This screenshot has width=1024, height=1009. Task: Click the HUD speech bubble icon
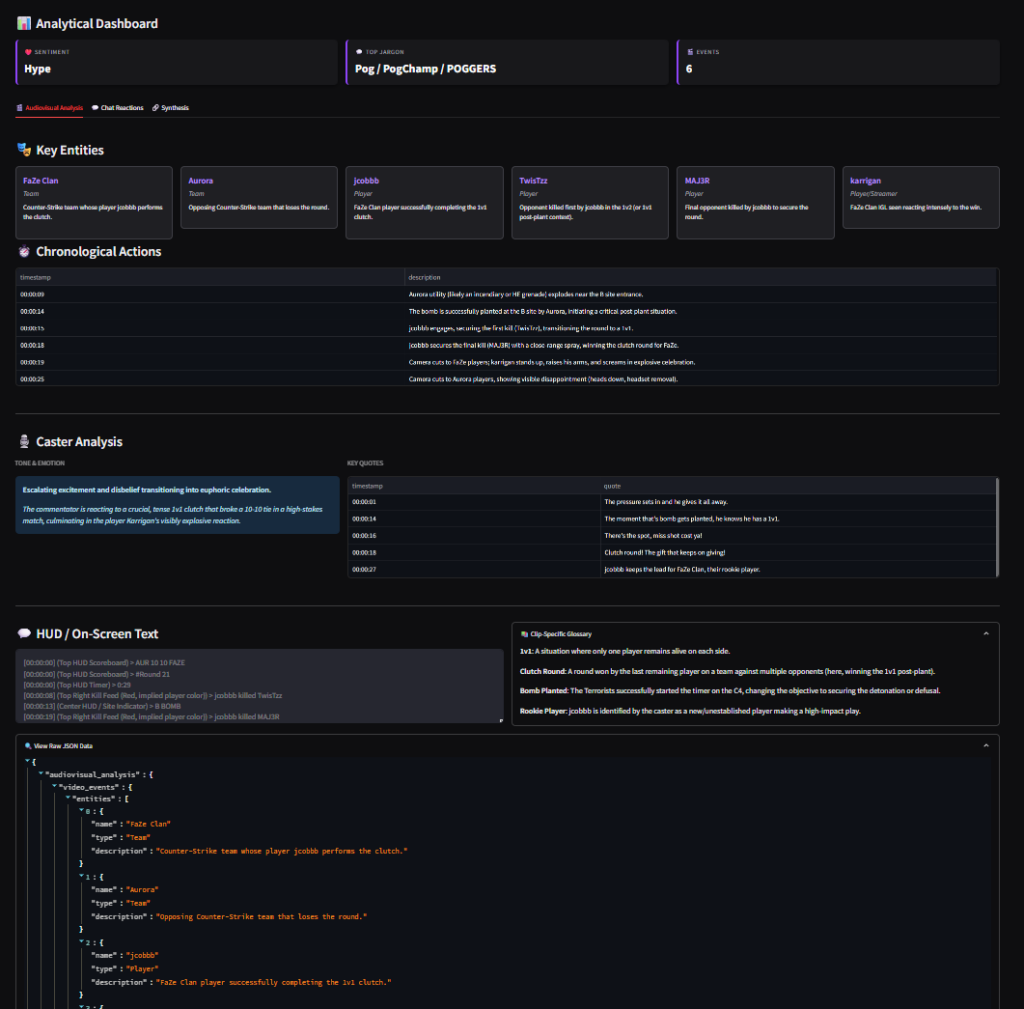[24, 634]
